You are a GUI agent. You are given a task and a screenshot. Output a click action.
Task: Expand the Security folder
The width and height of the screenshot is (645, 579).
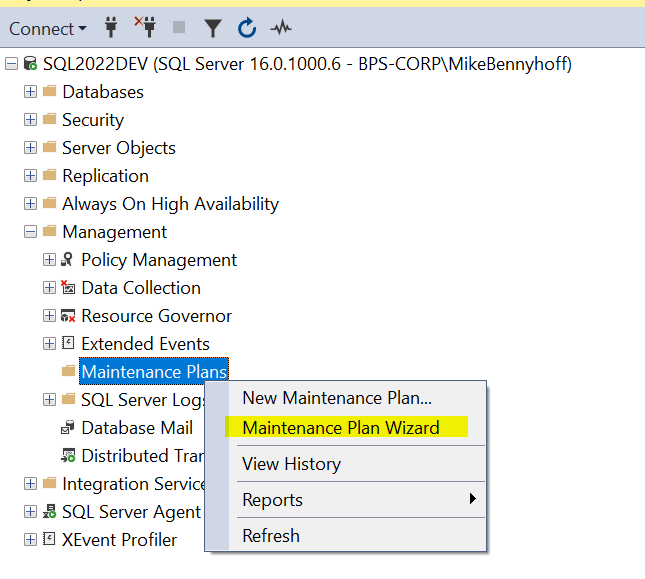point(30,119)
